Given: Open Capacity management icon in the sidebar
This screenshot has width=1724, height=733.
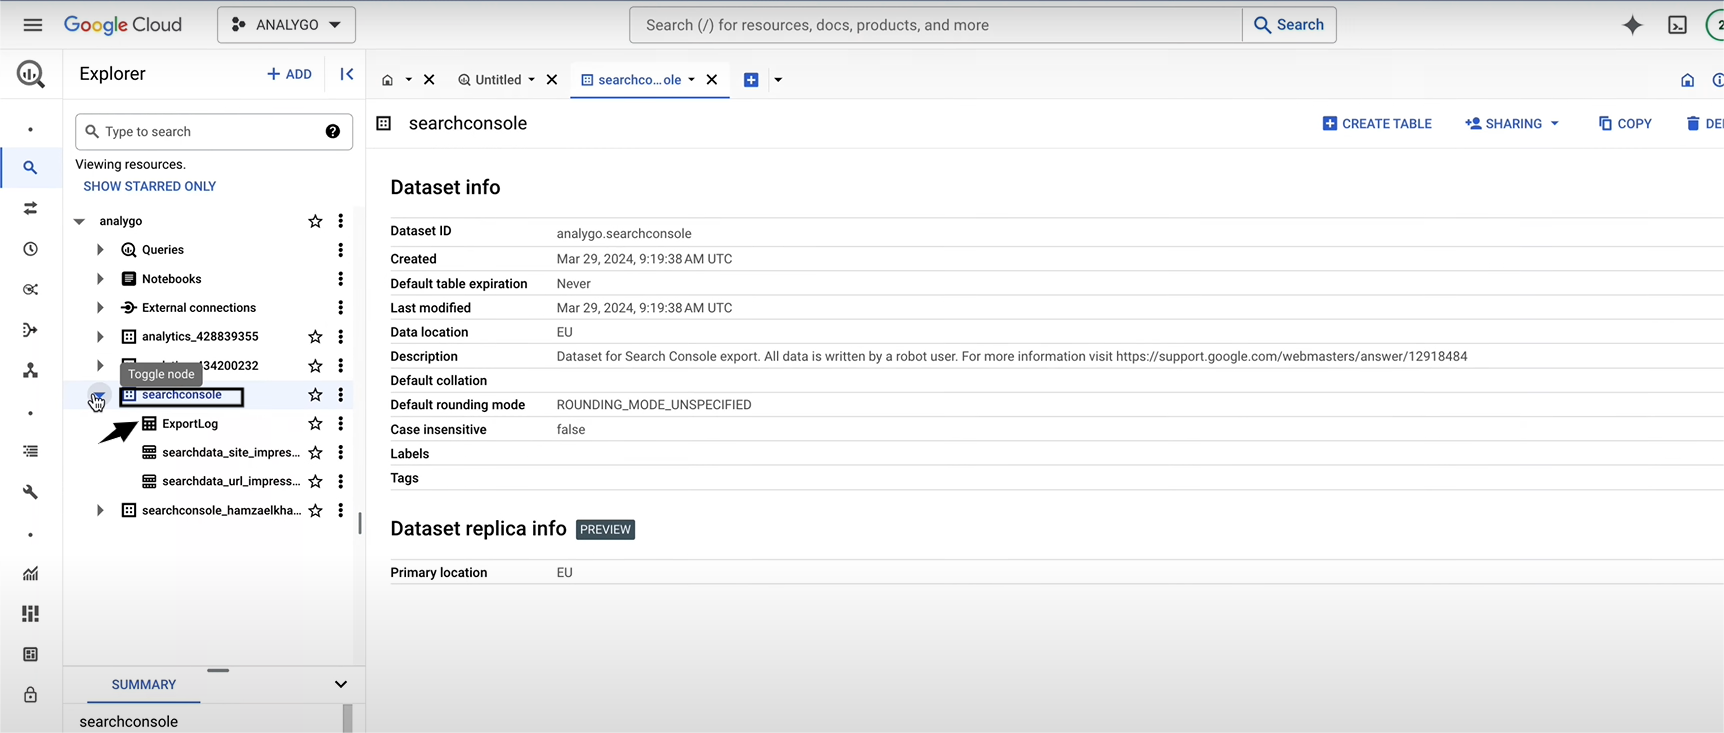Looking at the screenshot, I should point(31,614).
